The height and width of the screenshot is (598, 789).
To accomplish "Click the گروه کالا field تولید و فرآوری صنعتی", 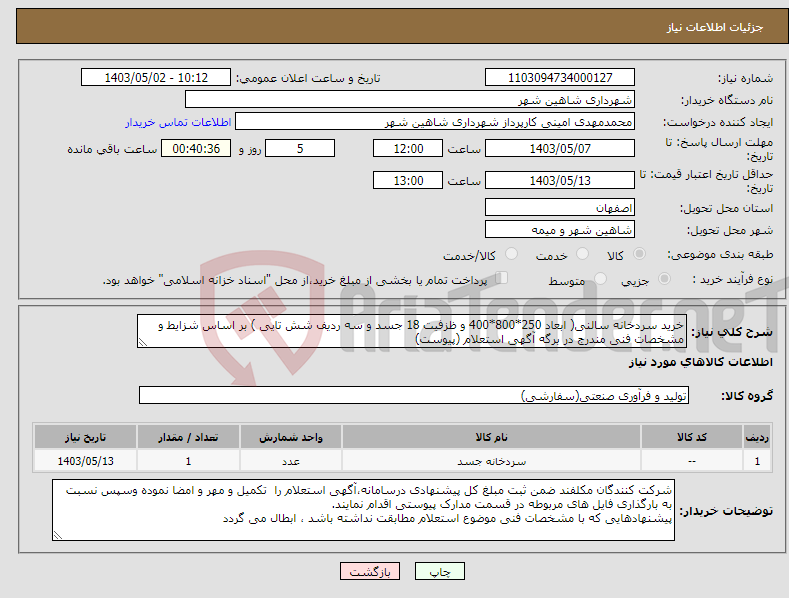I will 414,395.
